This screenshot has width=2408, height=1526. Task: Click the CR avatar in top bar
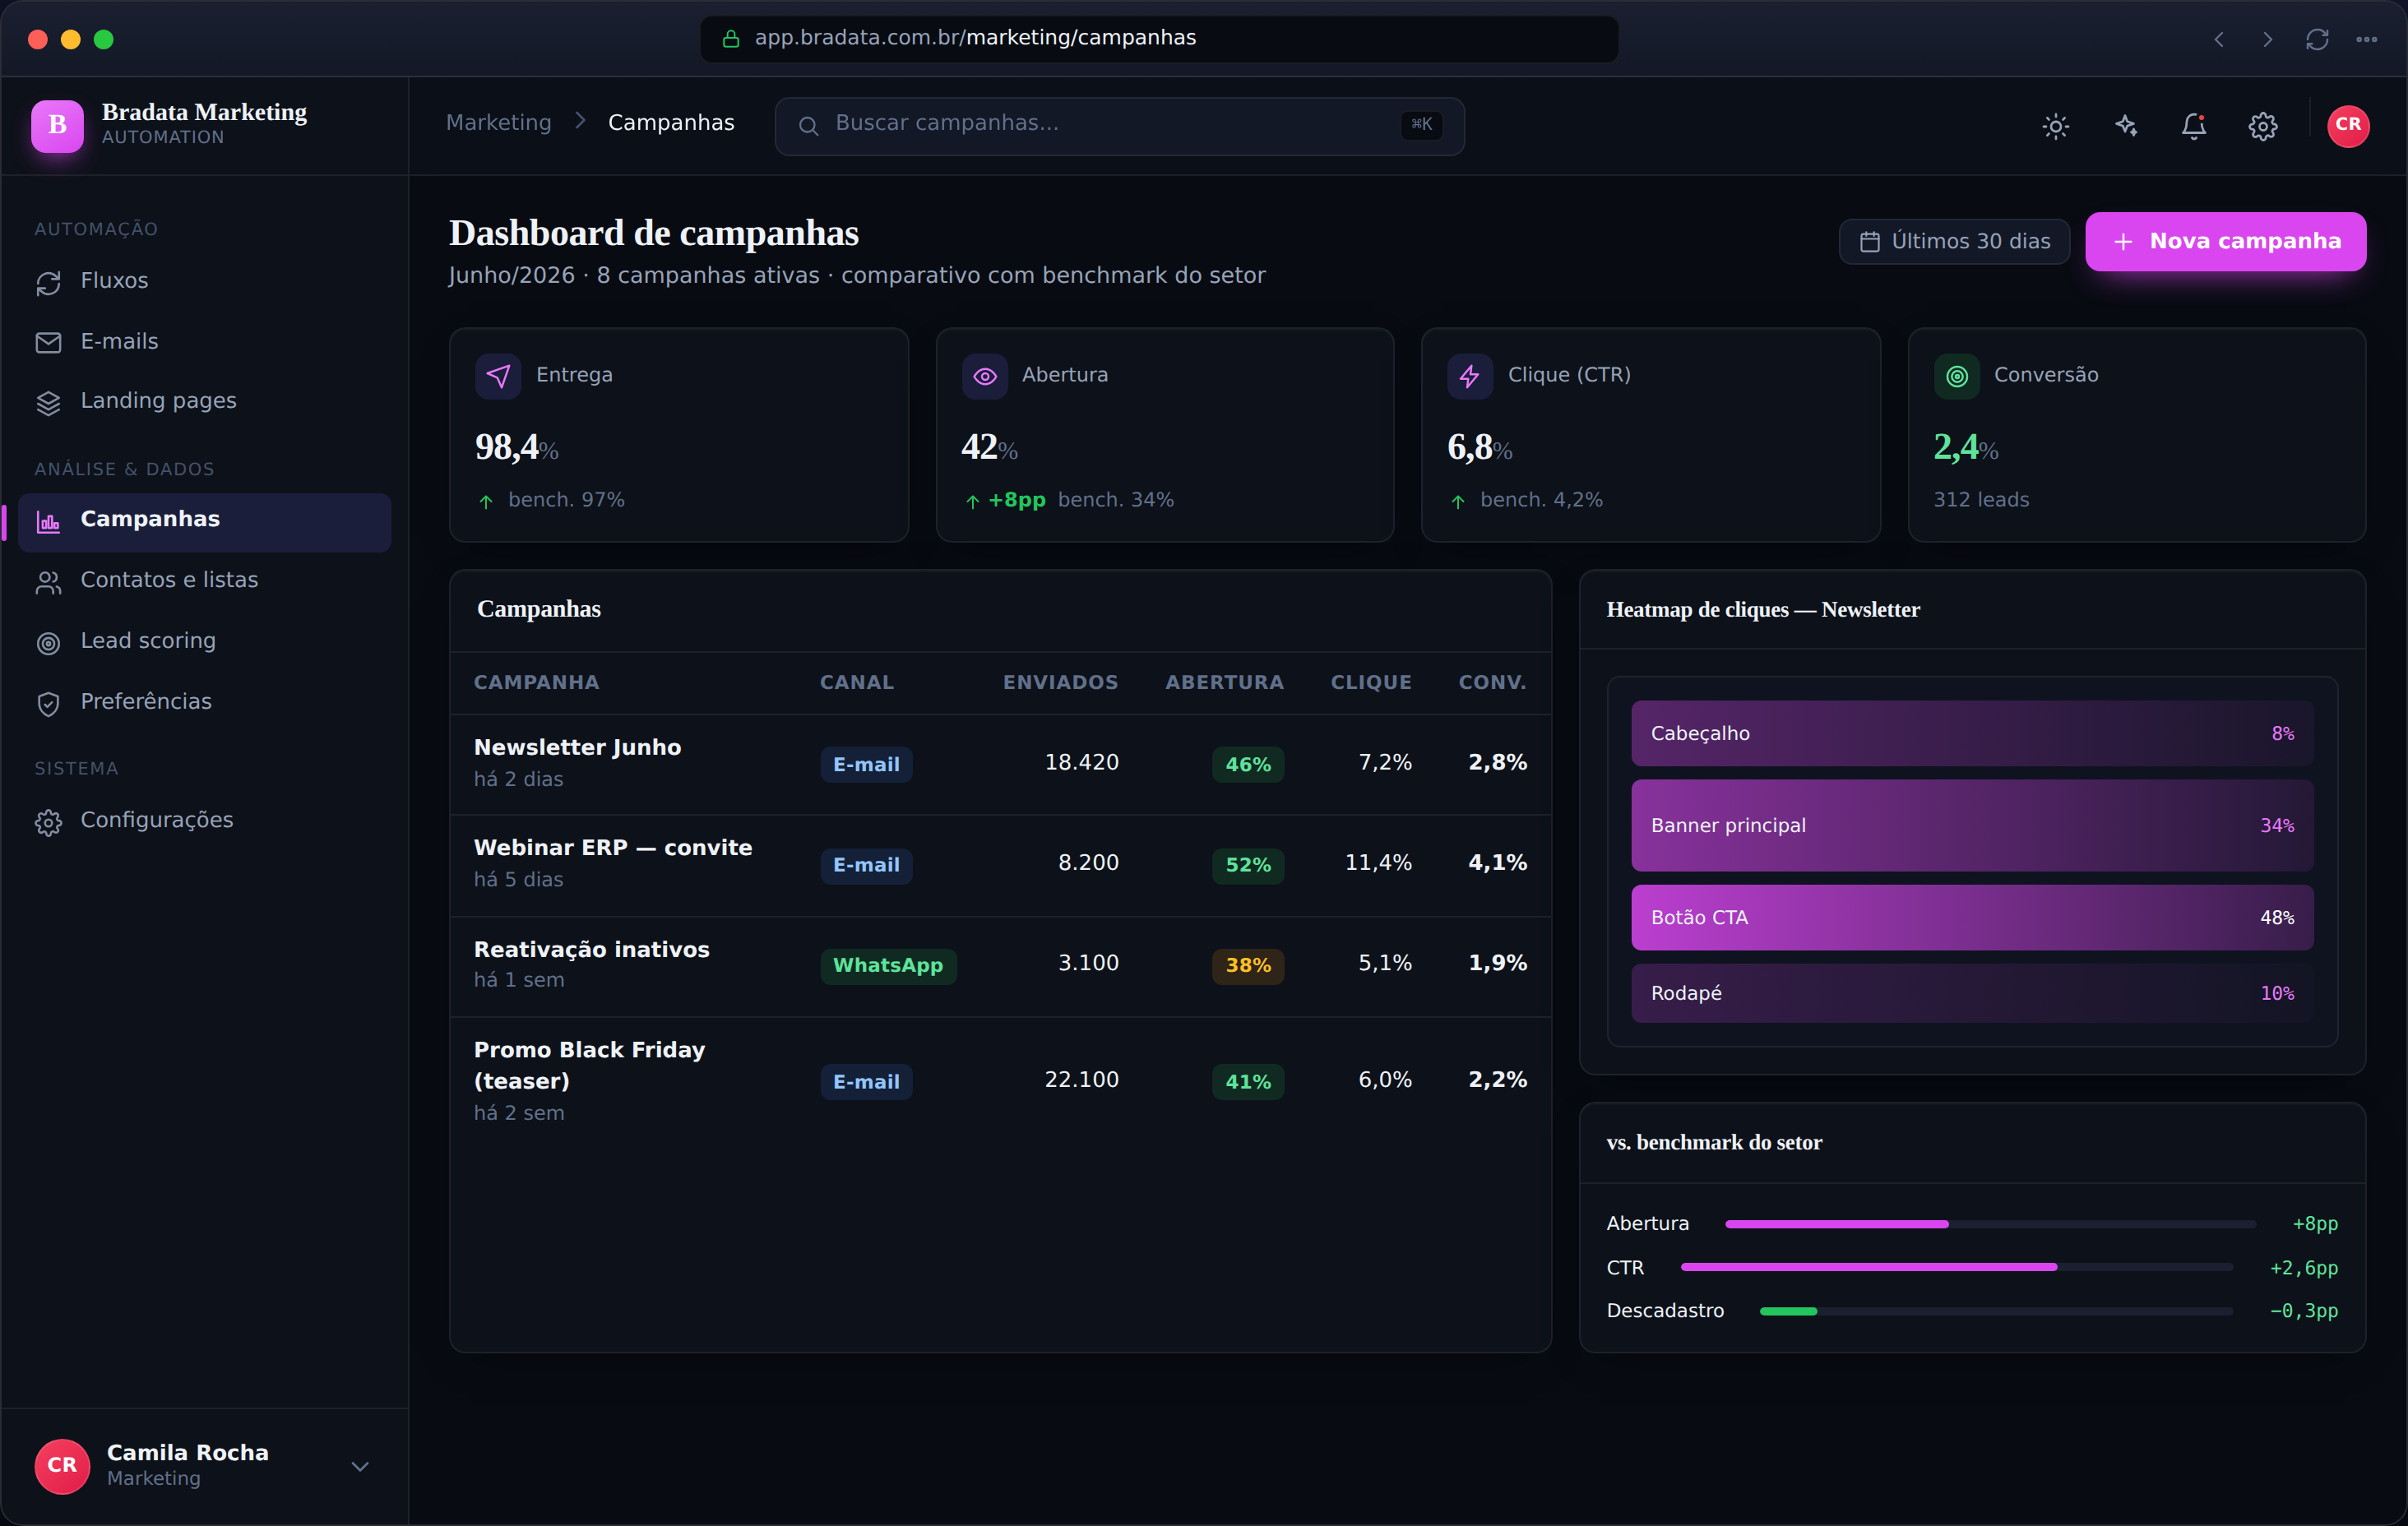pyautogui.click(x=2347, y=126)
